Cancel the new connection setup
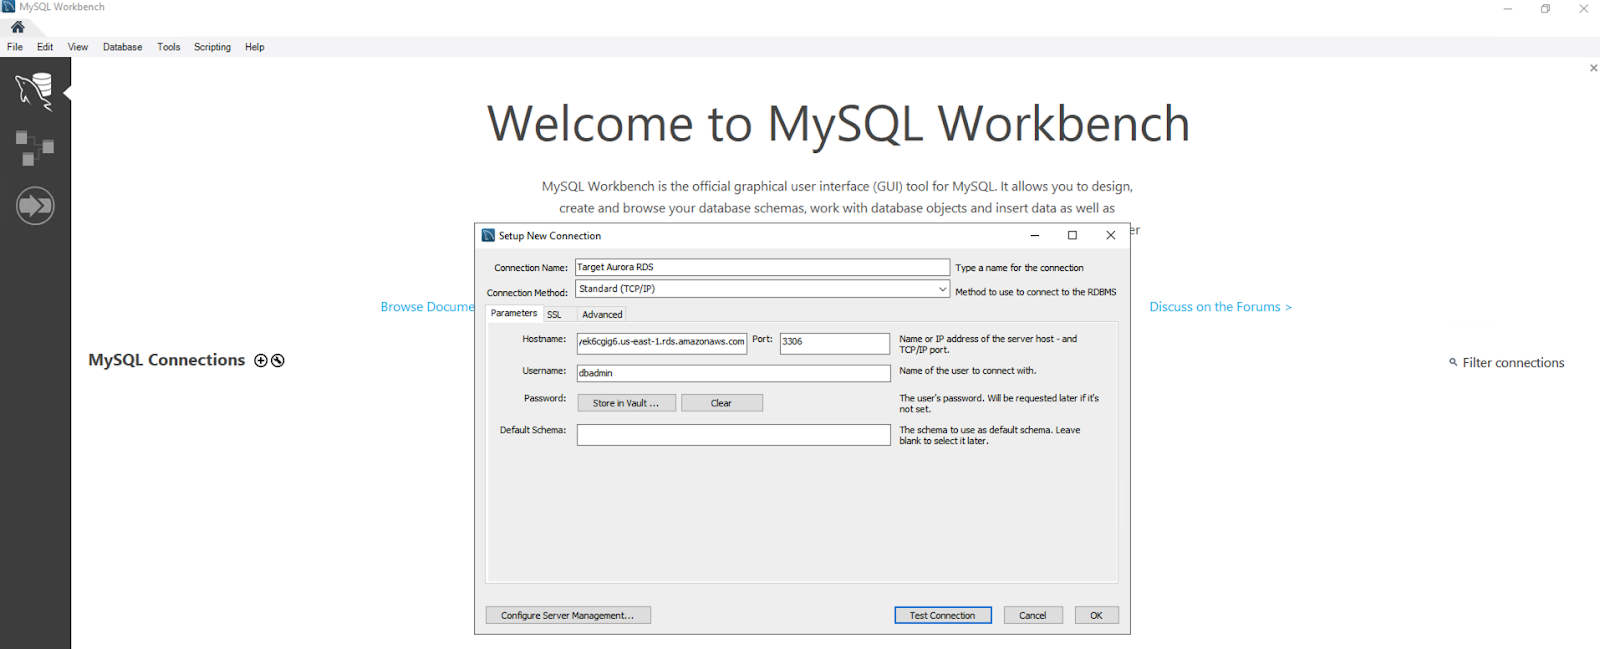This screenshot has width=1600, height=649. [x=1033, y=615]
